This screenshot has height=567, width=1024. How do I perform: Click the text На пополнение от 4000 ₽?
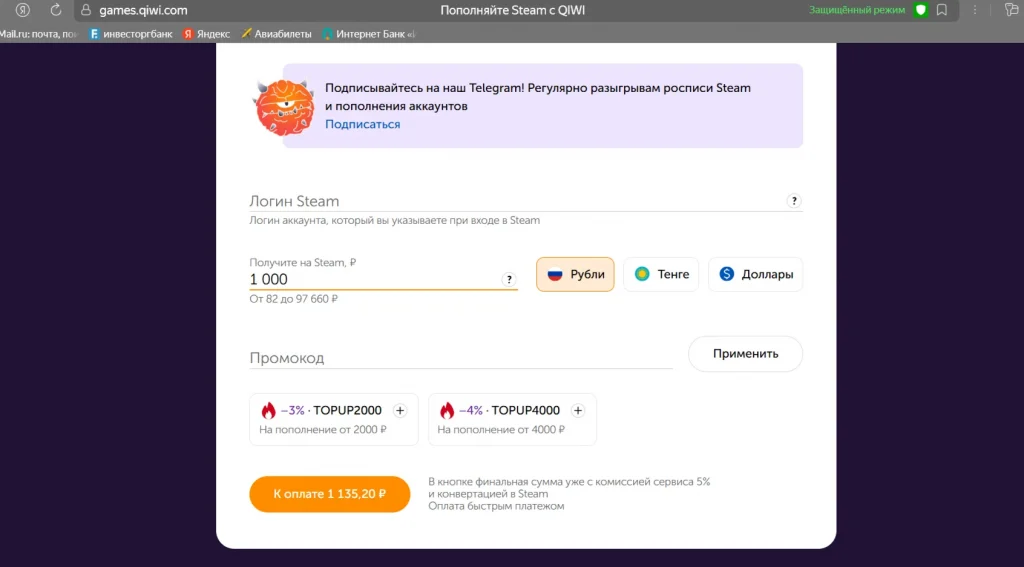(x=501, y=430)
